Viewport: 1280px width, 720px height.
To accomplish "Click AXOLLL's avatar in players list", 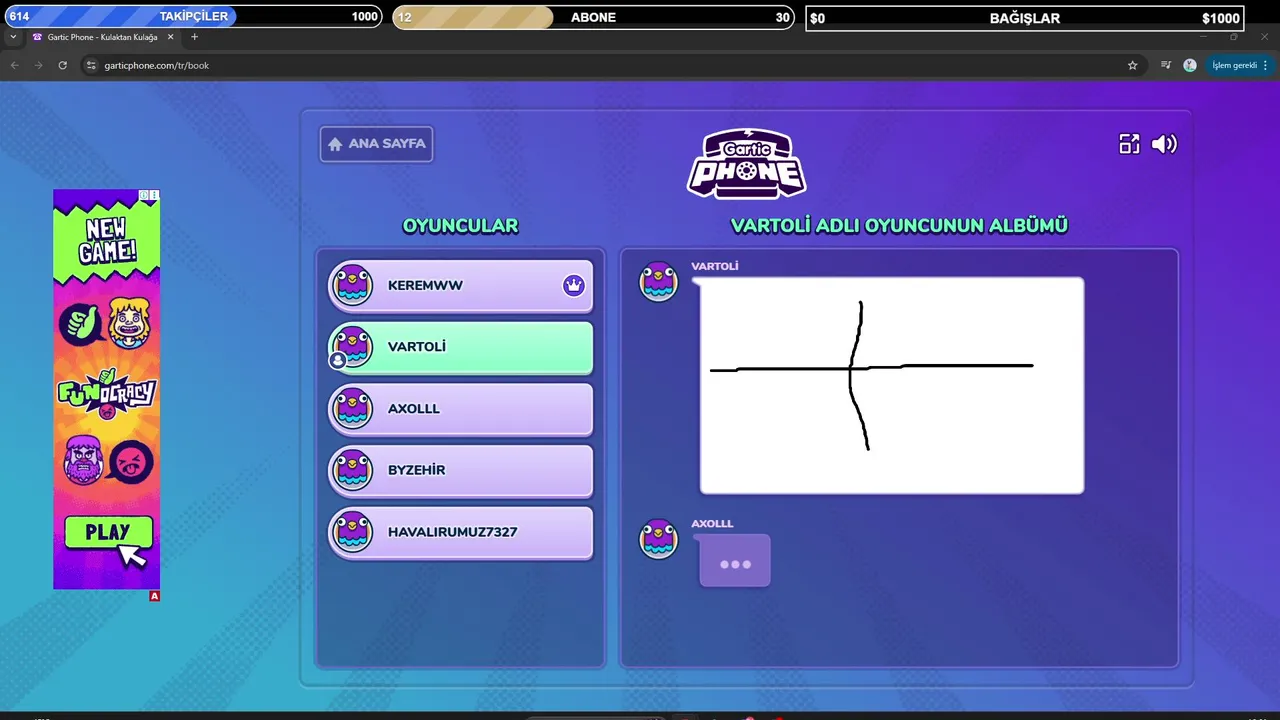I will 352,408.
